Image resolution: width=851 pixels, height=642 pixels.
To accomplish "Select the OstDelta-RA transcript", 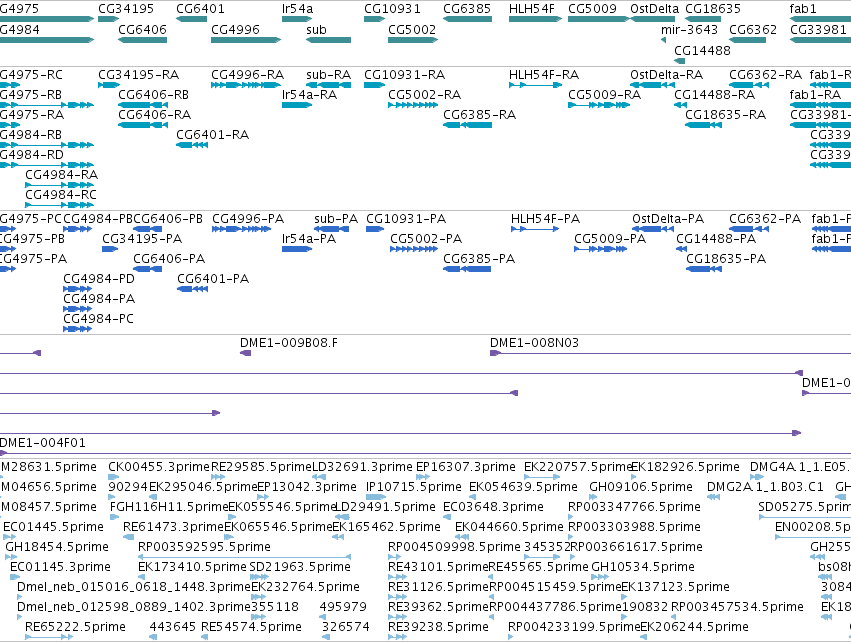I will click(652, 85).
